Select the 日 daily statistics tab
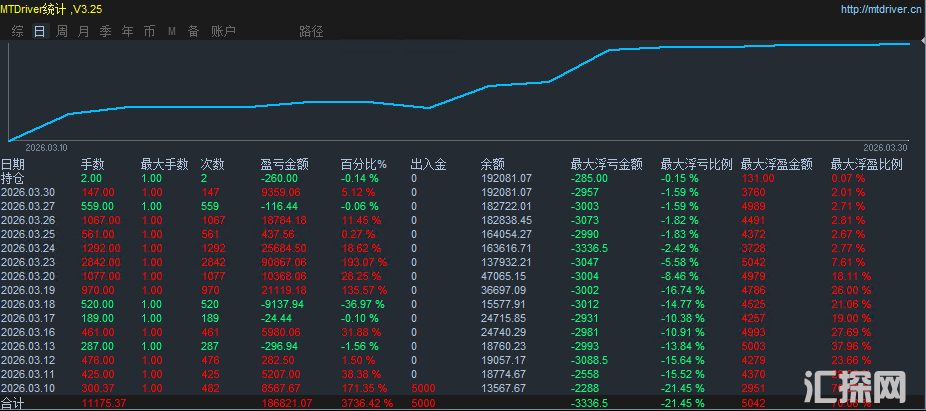Screen dimensions: 926x411 pyautogui.click(x=40, y=31)
